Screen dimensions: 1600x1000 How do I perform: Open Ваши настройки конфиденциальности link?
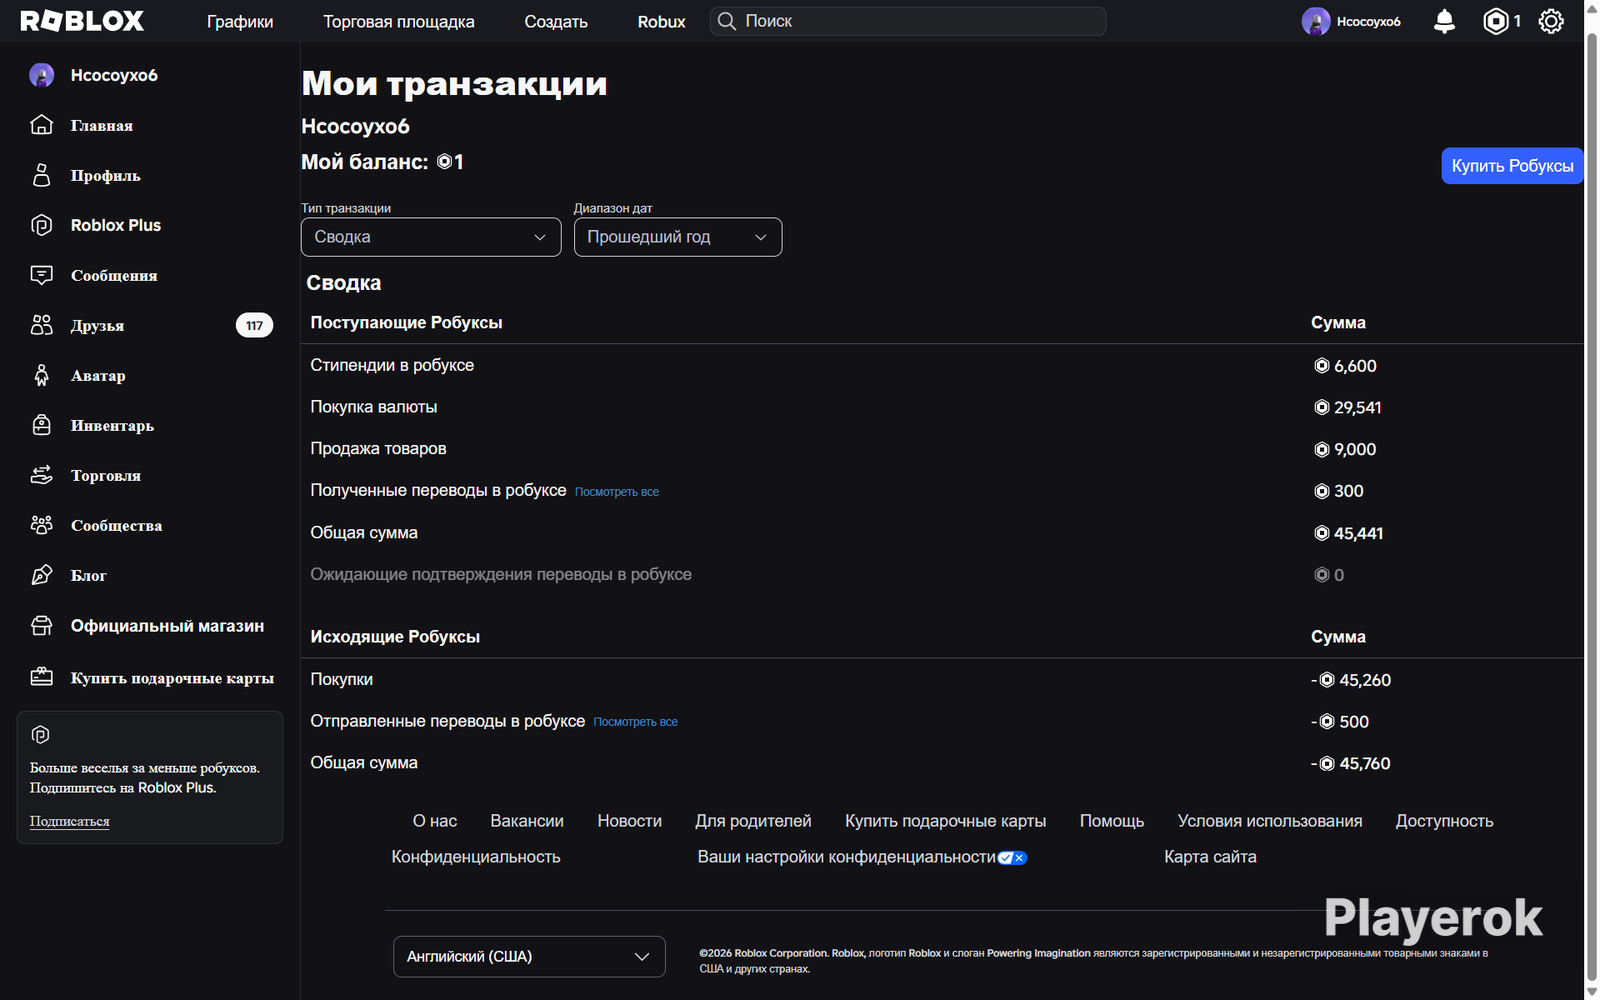846,857
